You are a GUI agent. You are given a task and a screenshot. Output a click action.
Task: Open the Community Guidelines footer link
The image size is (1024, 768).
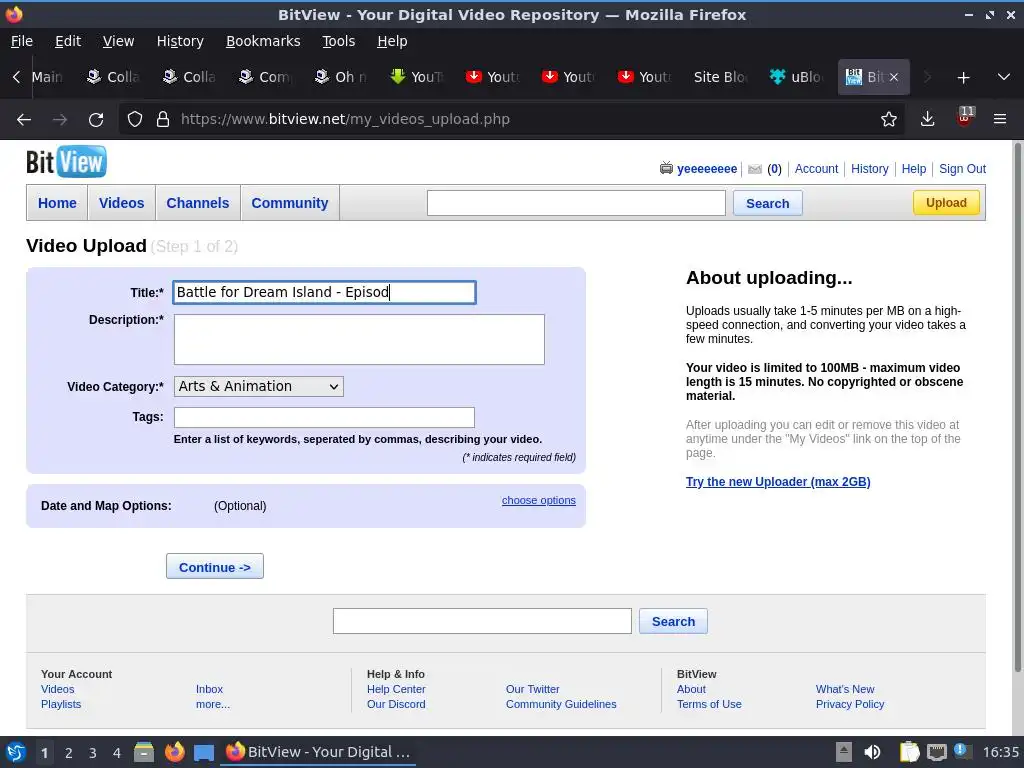[561, 704]
